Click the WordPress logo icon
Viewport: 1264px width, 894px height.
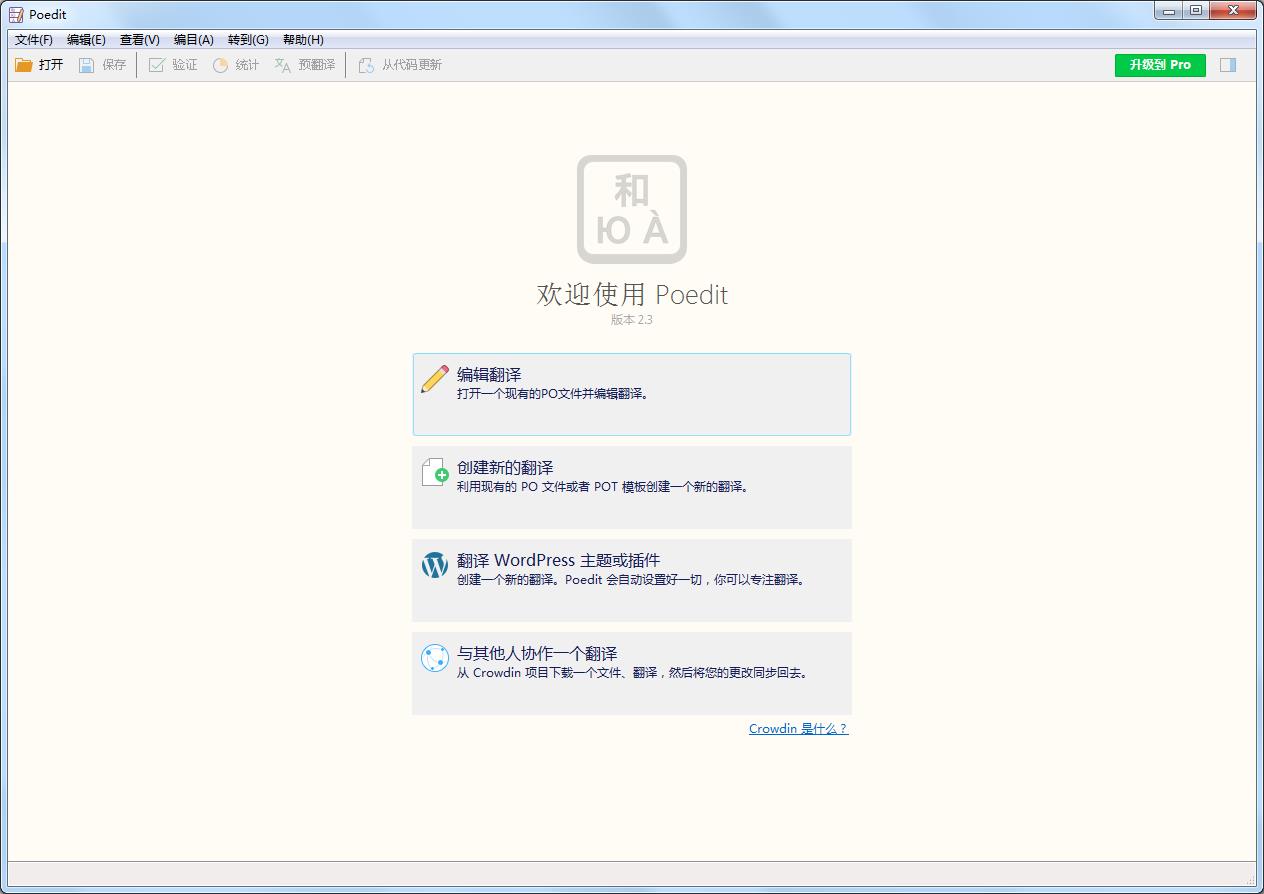click(435, 565)
